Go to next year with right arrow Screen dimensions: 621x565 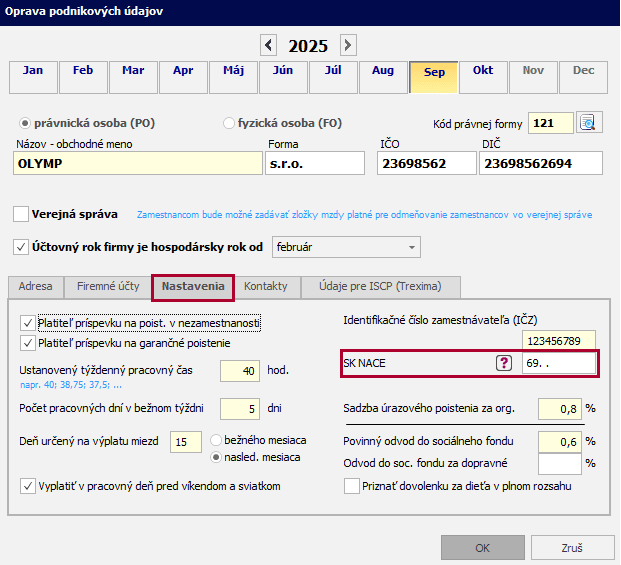click(347, 45)
